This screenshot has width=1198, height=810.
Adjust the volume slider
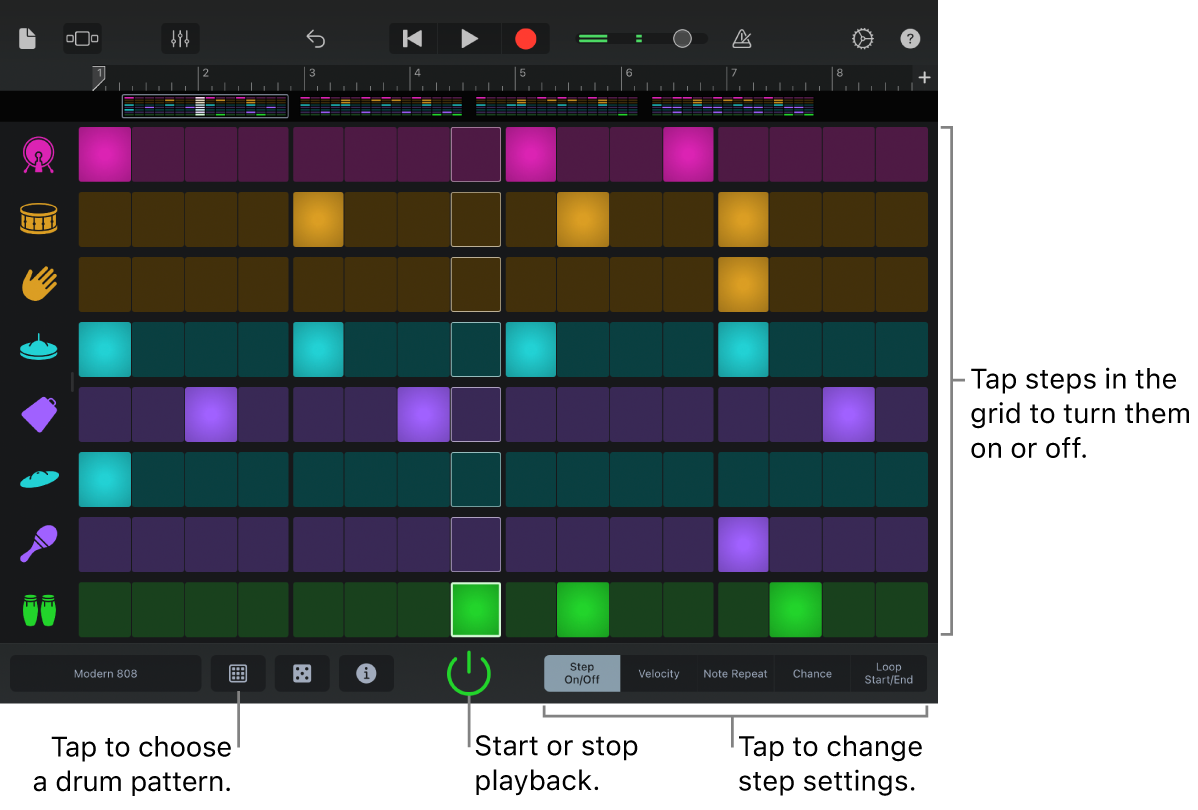(x=681, y=38)
